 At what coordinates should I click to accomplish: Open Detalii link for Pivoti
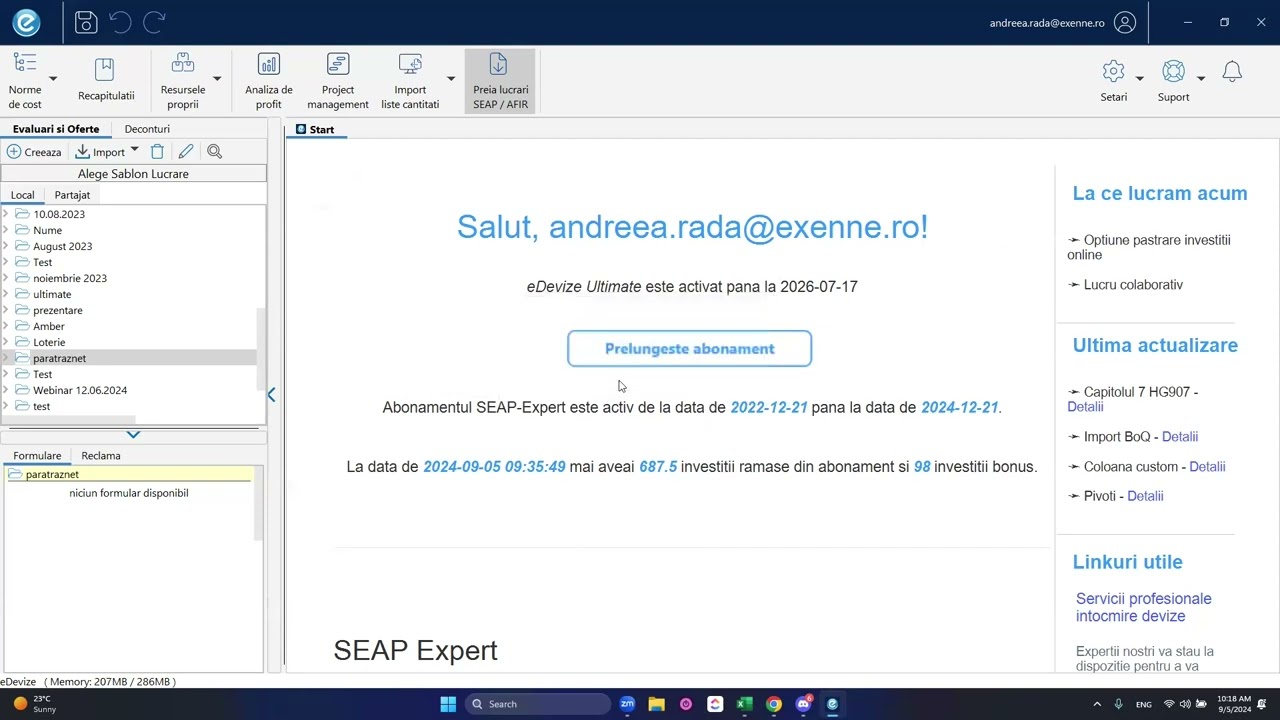[1145, 496]
